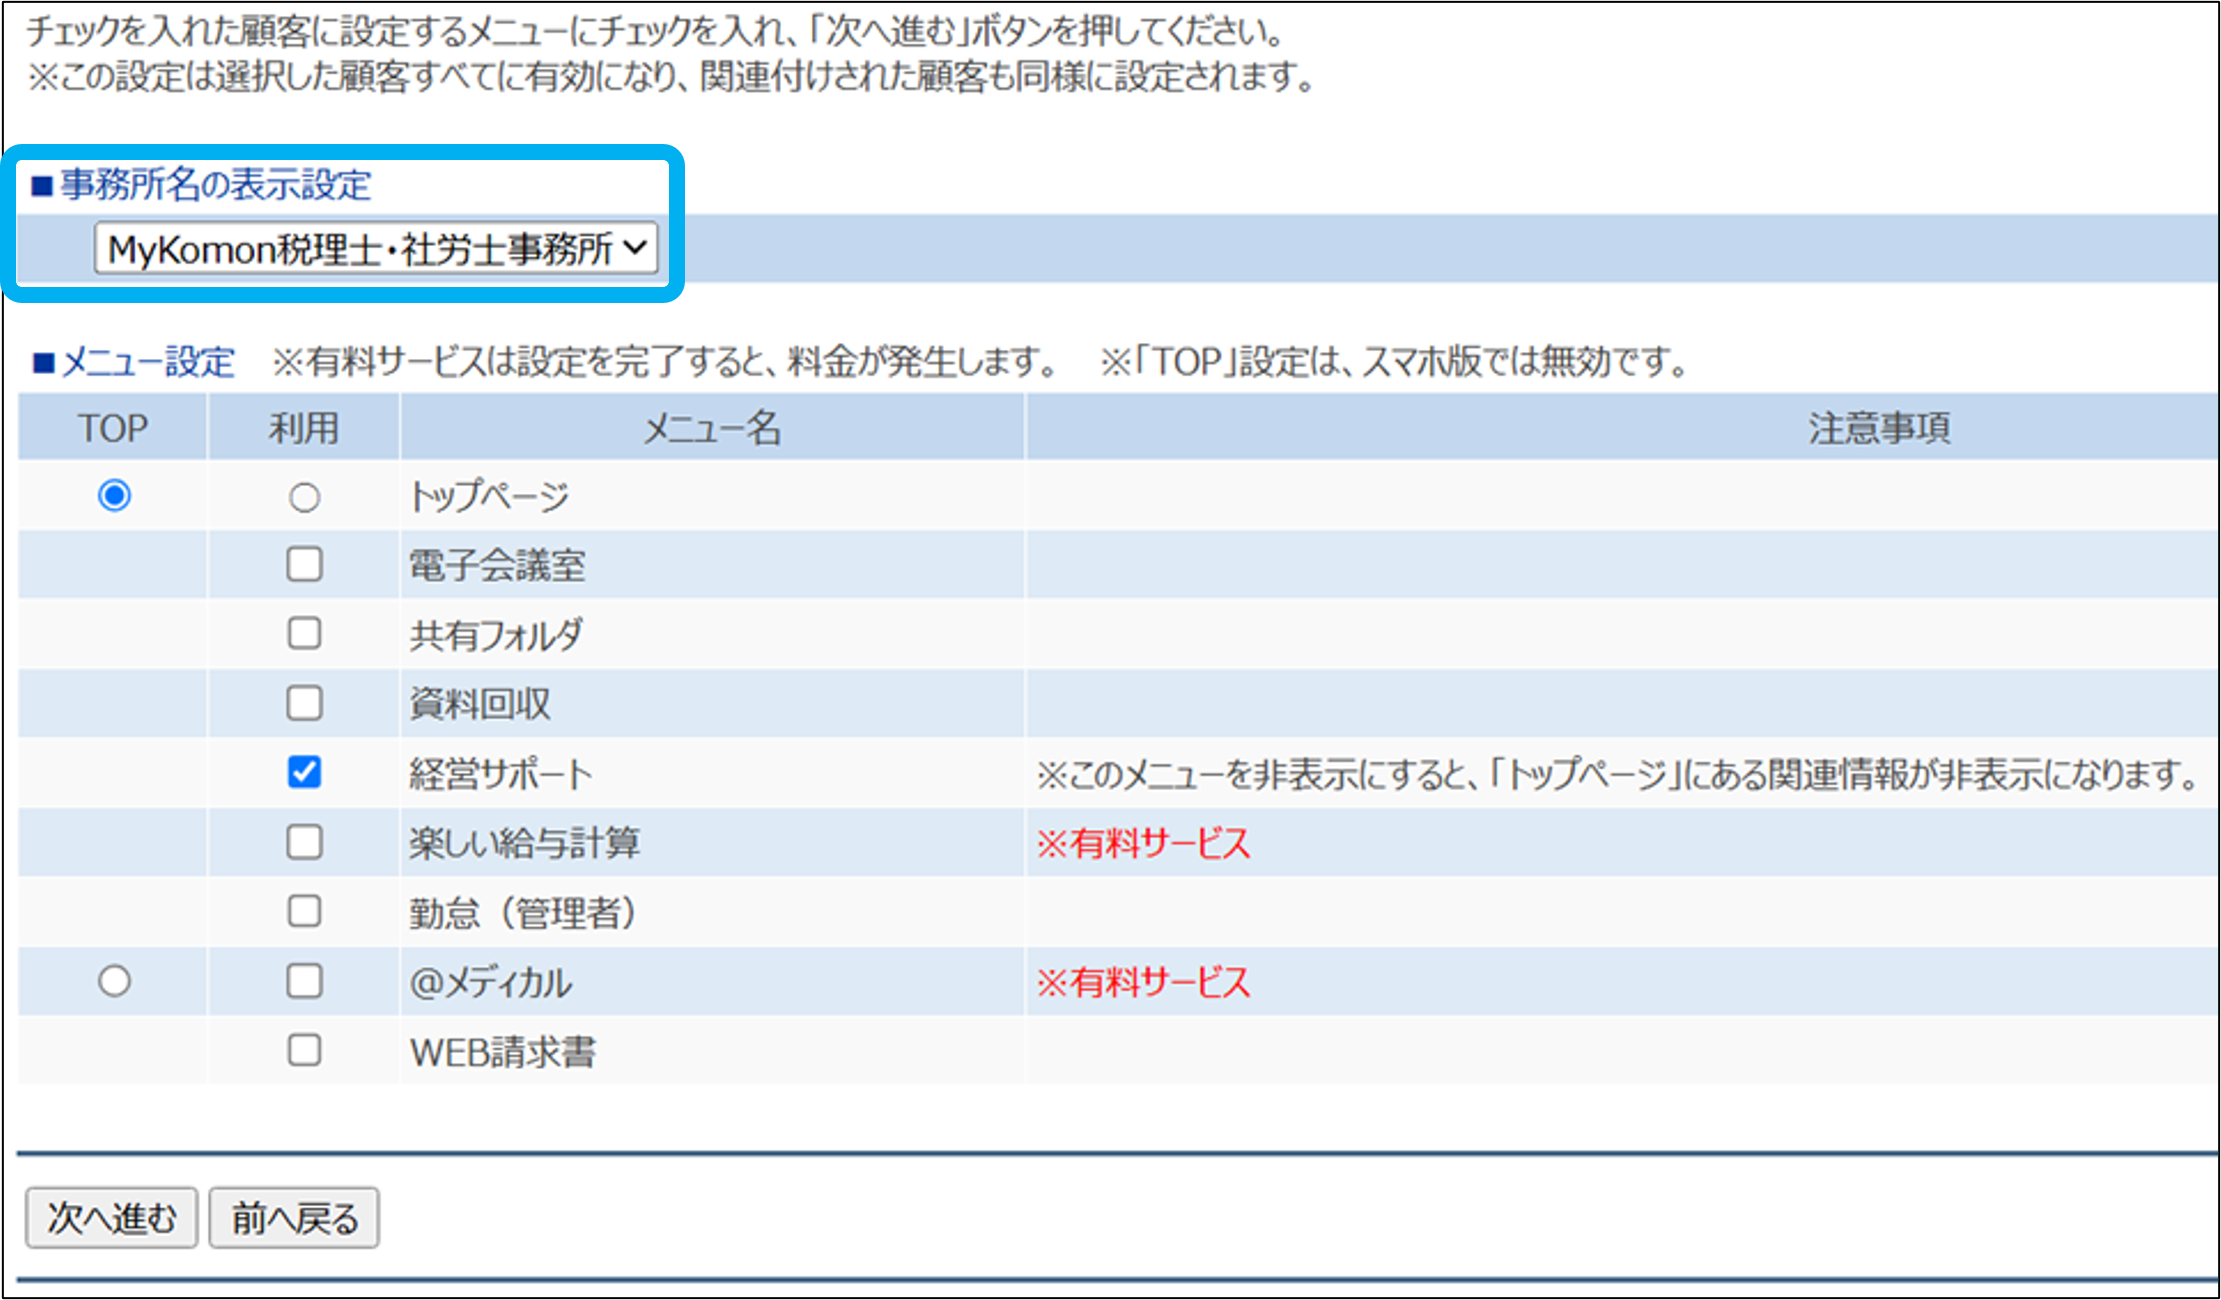2221x1300 pixels.
Task: Open the office name display dropdown
Action: pos(376,248)
